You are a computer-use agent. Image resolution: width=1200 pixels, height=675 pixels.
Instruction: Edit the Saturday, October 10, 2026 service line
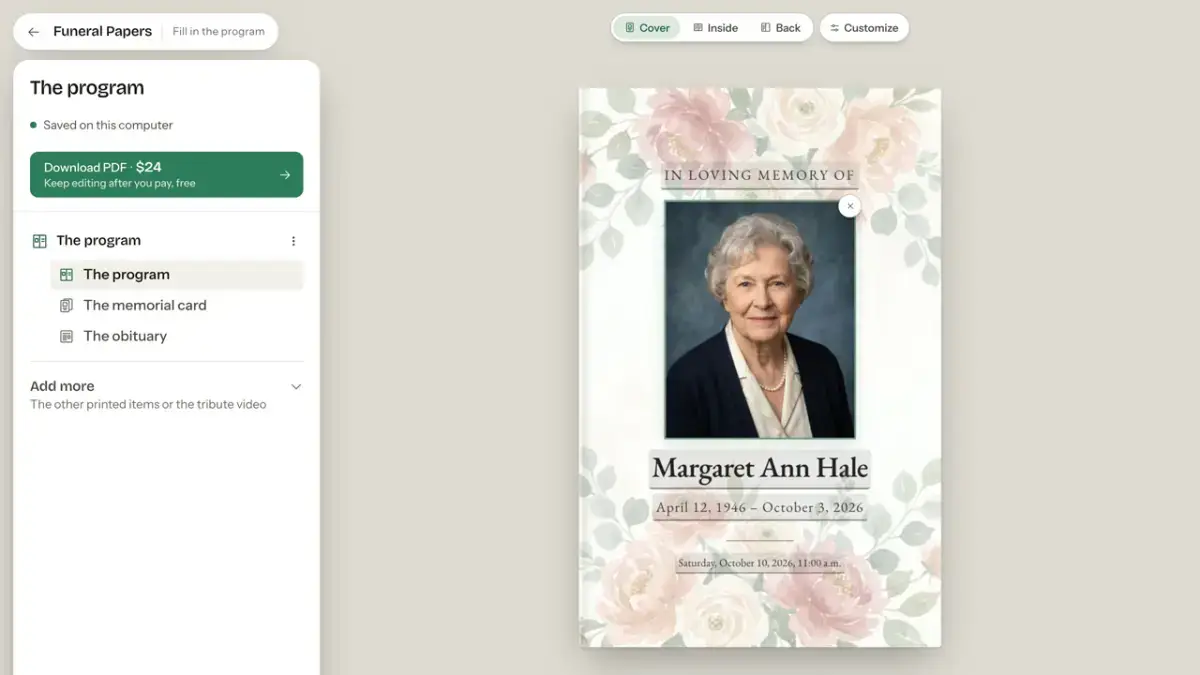[x=760, y=563]
